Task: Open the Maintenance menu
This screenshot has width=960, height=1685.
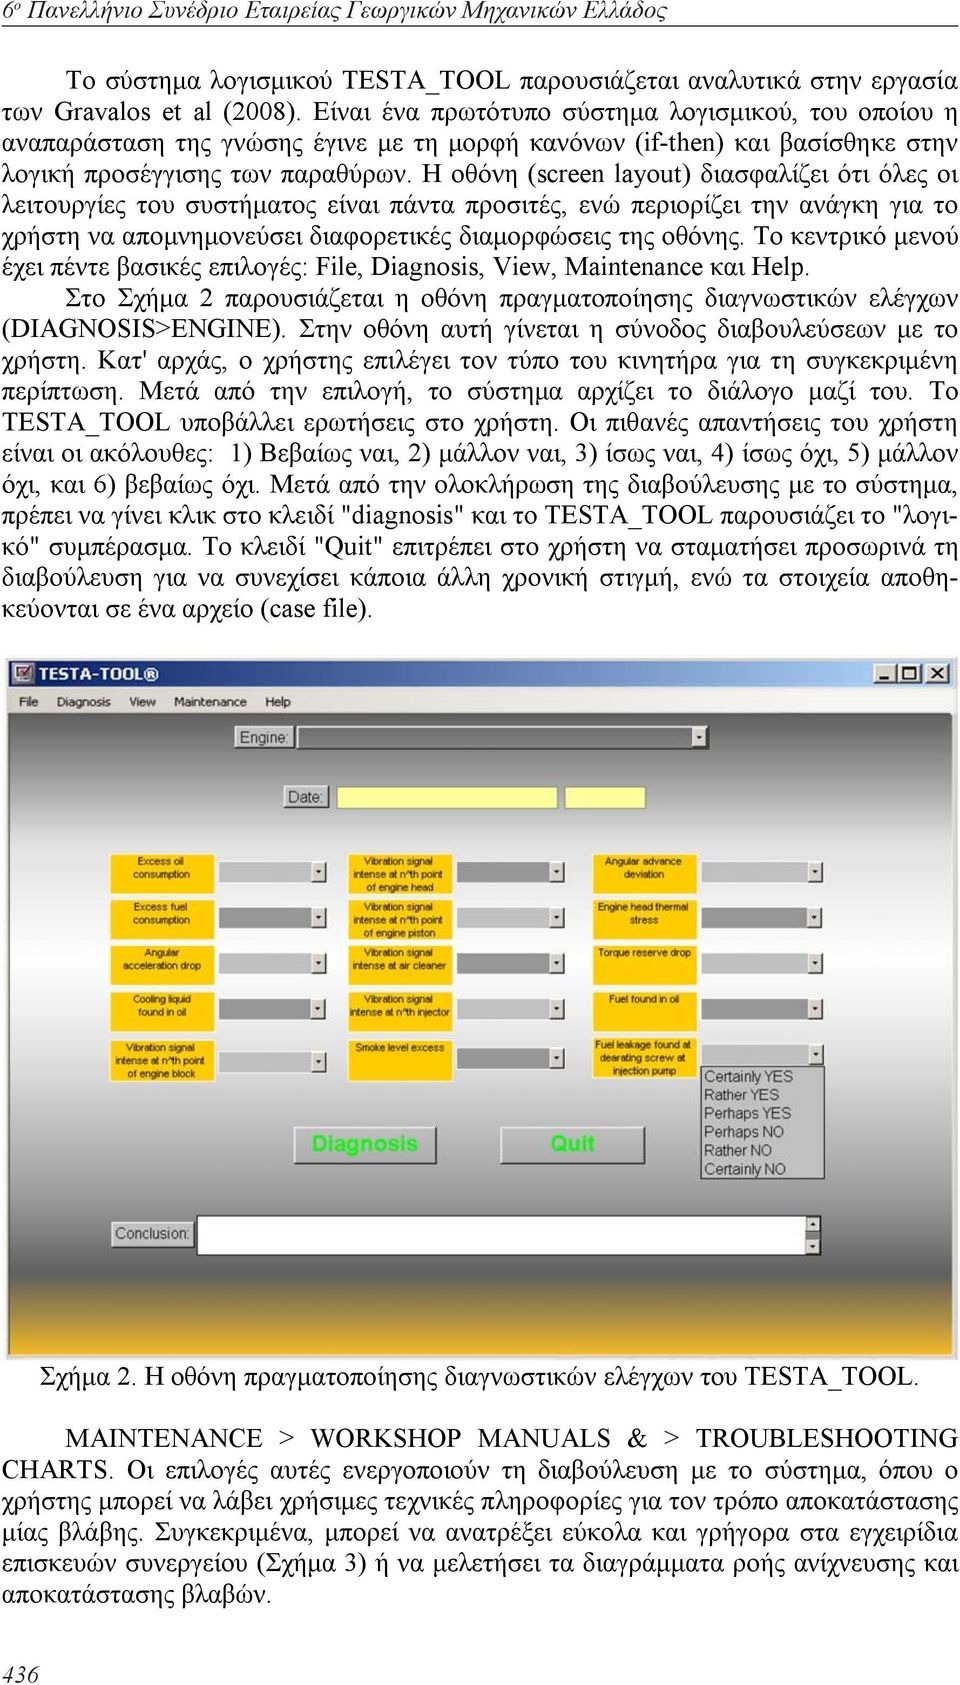Action: [210, 702]
